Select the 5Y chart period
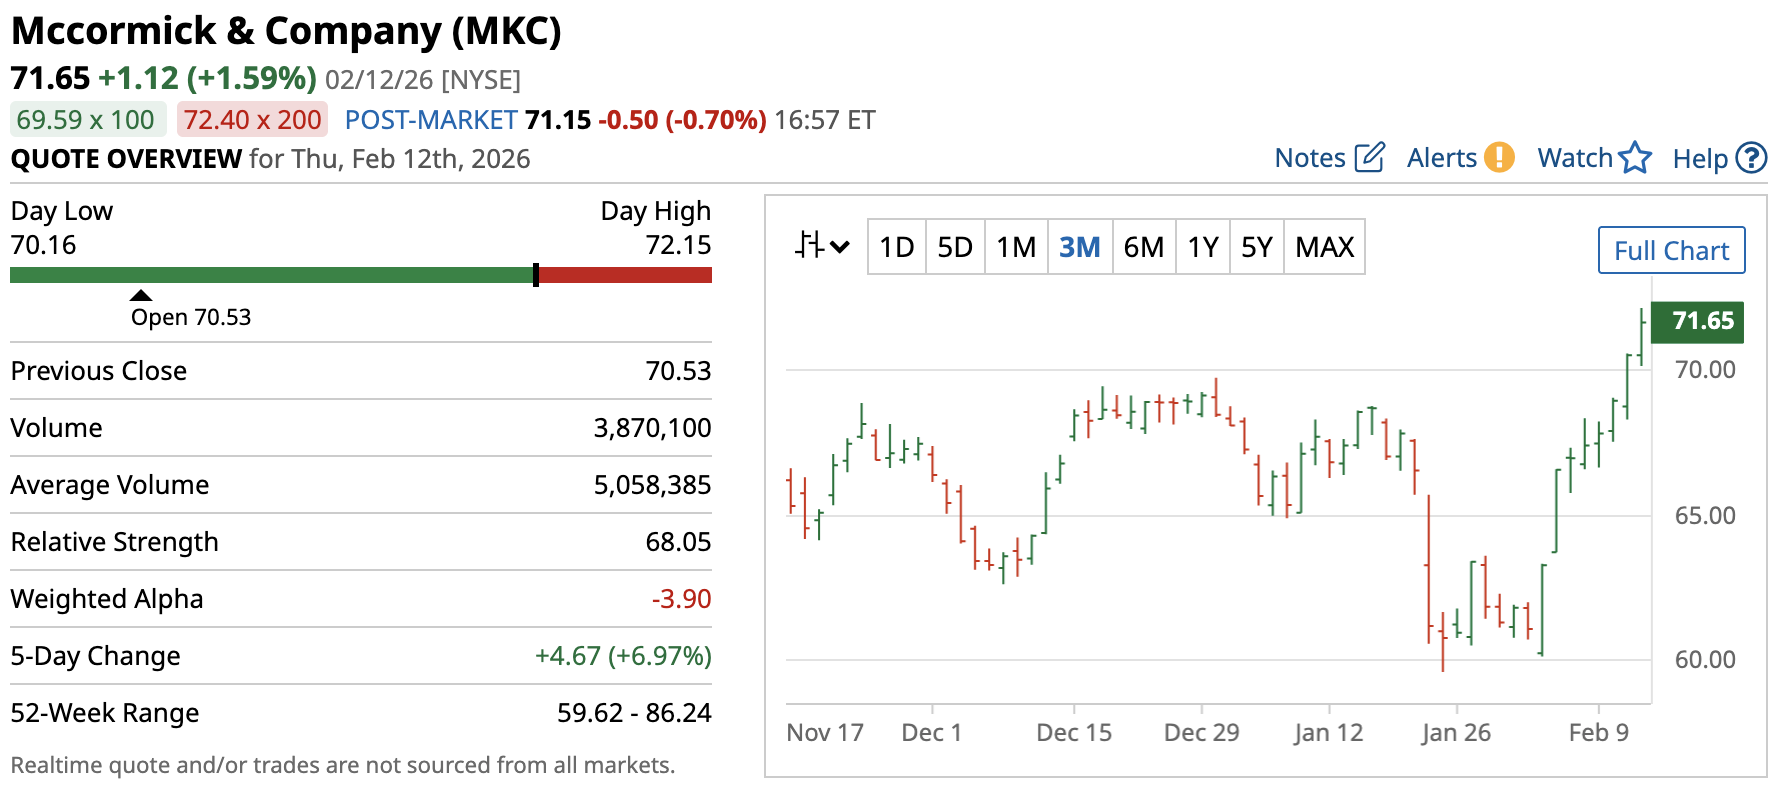Viewport: 1786px width, 792px height. [1256, 247]
